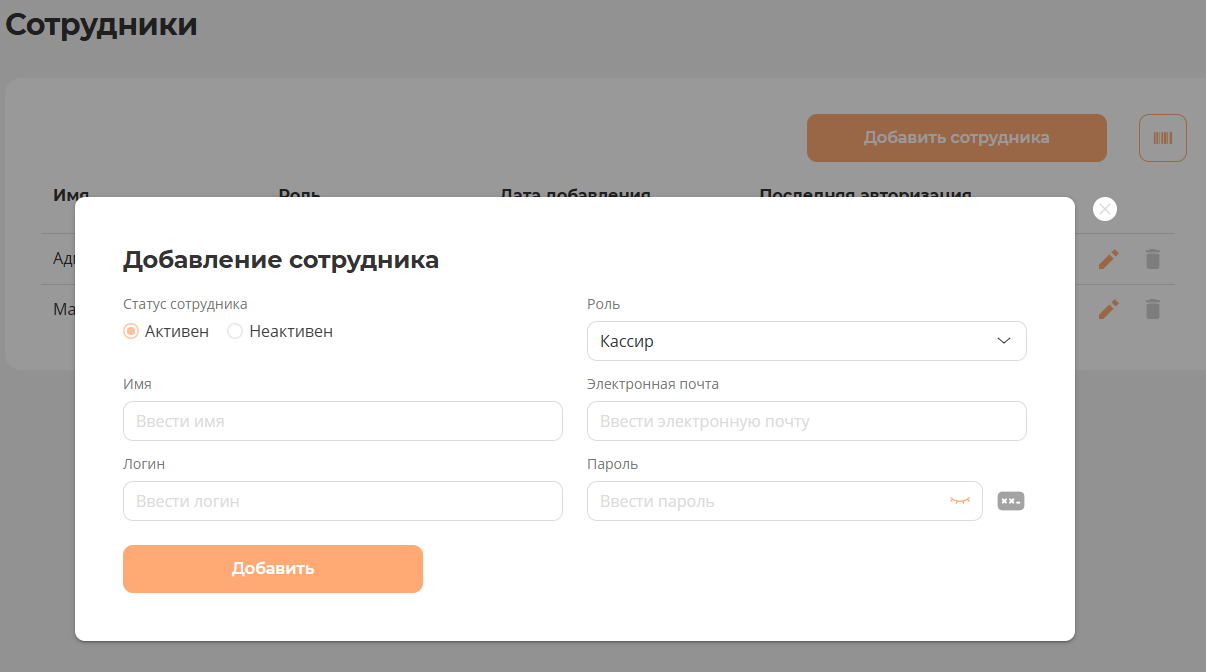The height and width of the screenshot is (672, 1206).
Task: Click the barcode icon button
Action: pos(1162,138)
